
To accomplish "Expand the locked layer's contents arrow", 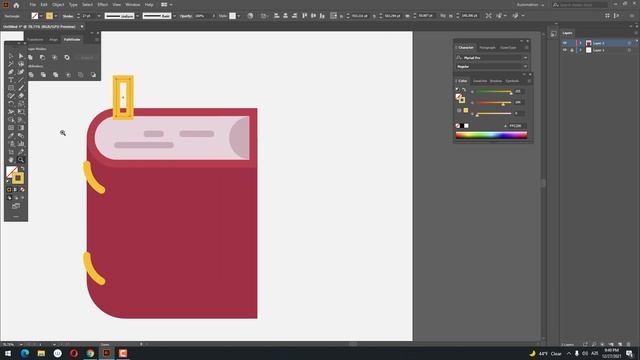I will [x=580, y=50].
